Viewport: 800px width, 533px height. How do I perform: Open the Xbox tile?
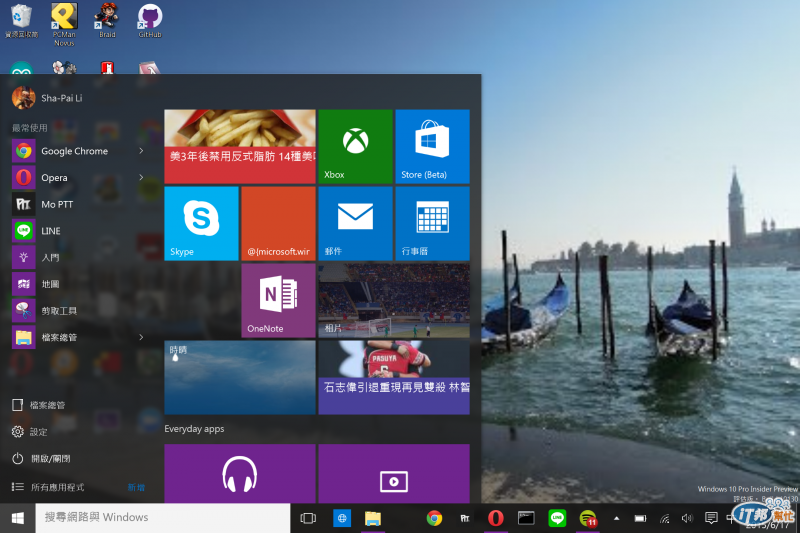tap(355, 146)
